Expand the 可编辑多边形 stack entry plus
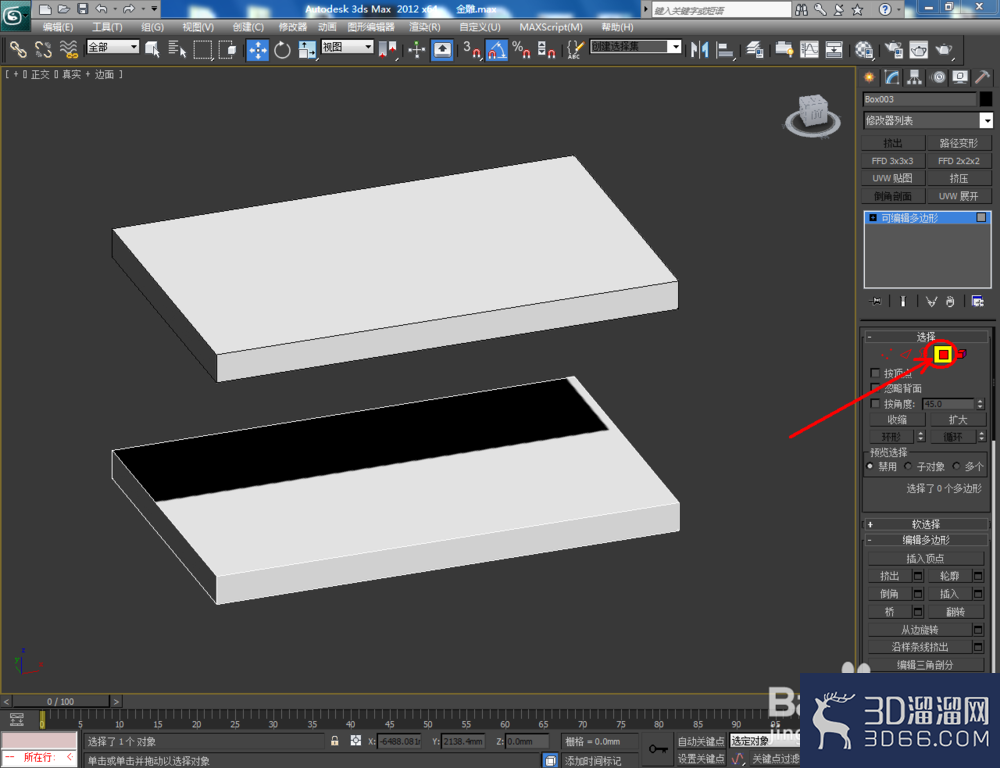 pyautogui.click(x=873, y=218)
